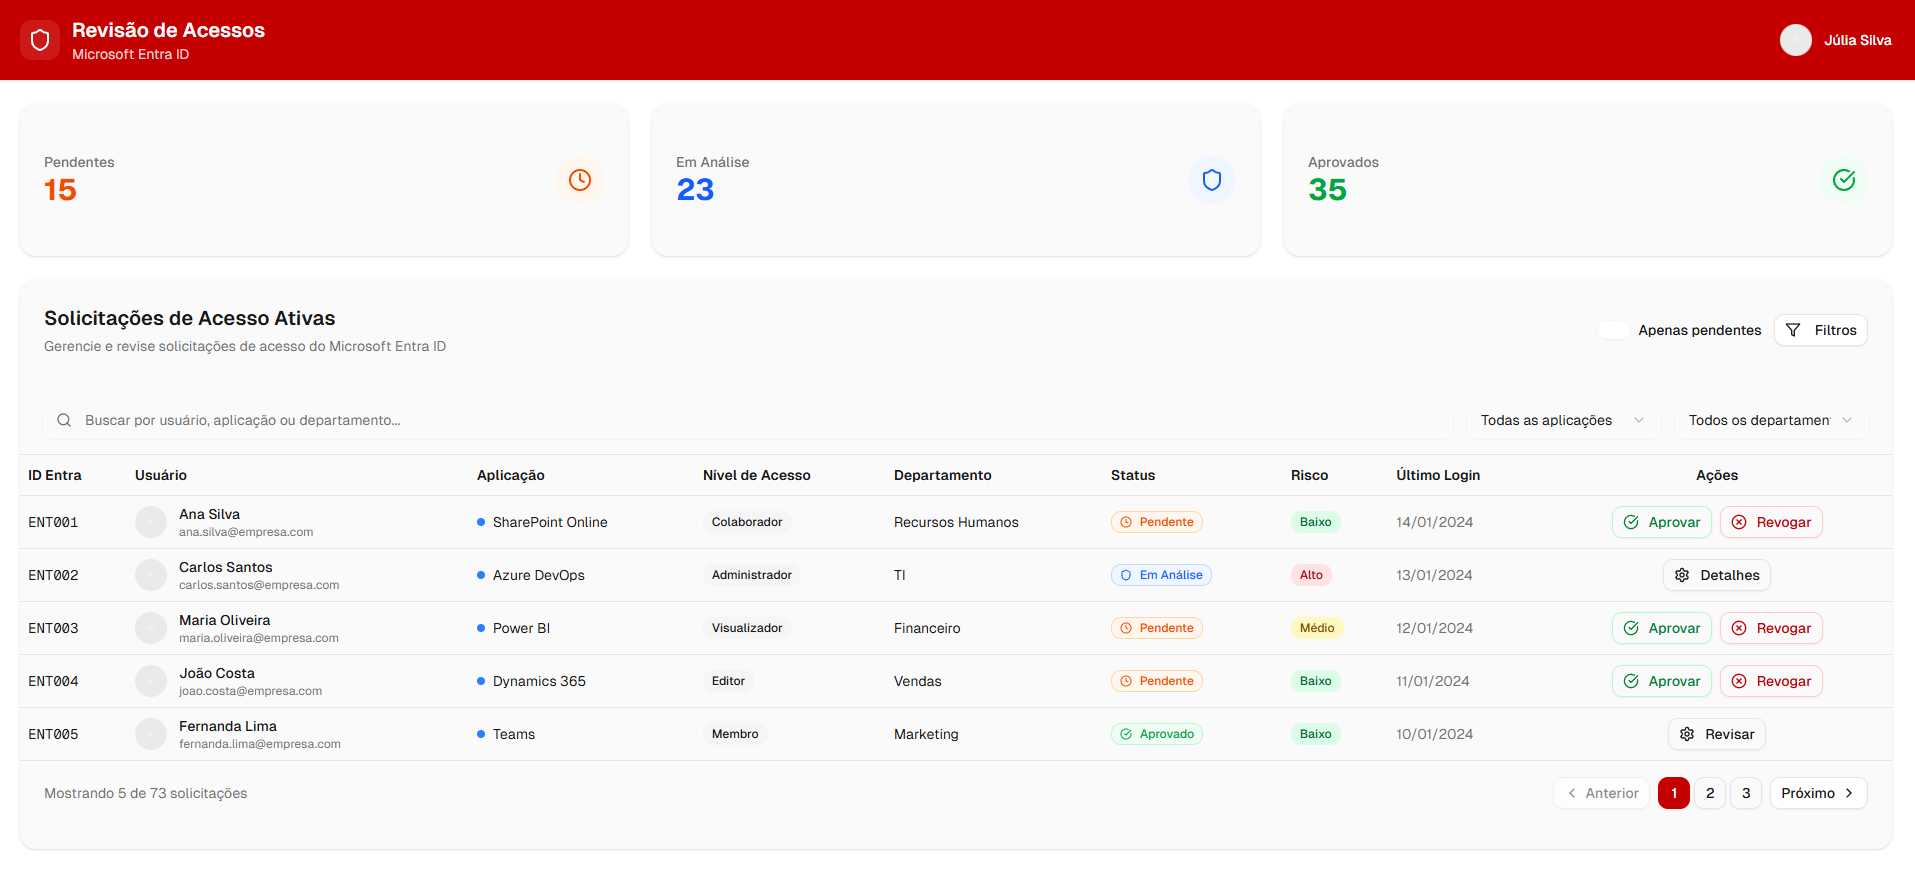Viewport: 1915px width, 895px height.
Task: Open Ana Silva's user avatar
Action: click(151, 522)
